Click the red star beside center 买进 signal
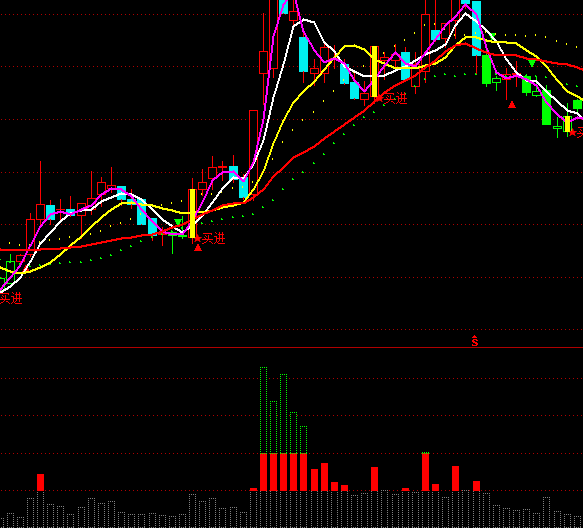Screen dimensions: 583x528 tap(197, 238)
